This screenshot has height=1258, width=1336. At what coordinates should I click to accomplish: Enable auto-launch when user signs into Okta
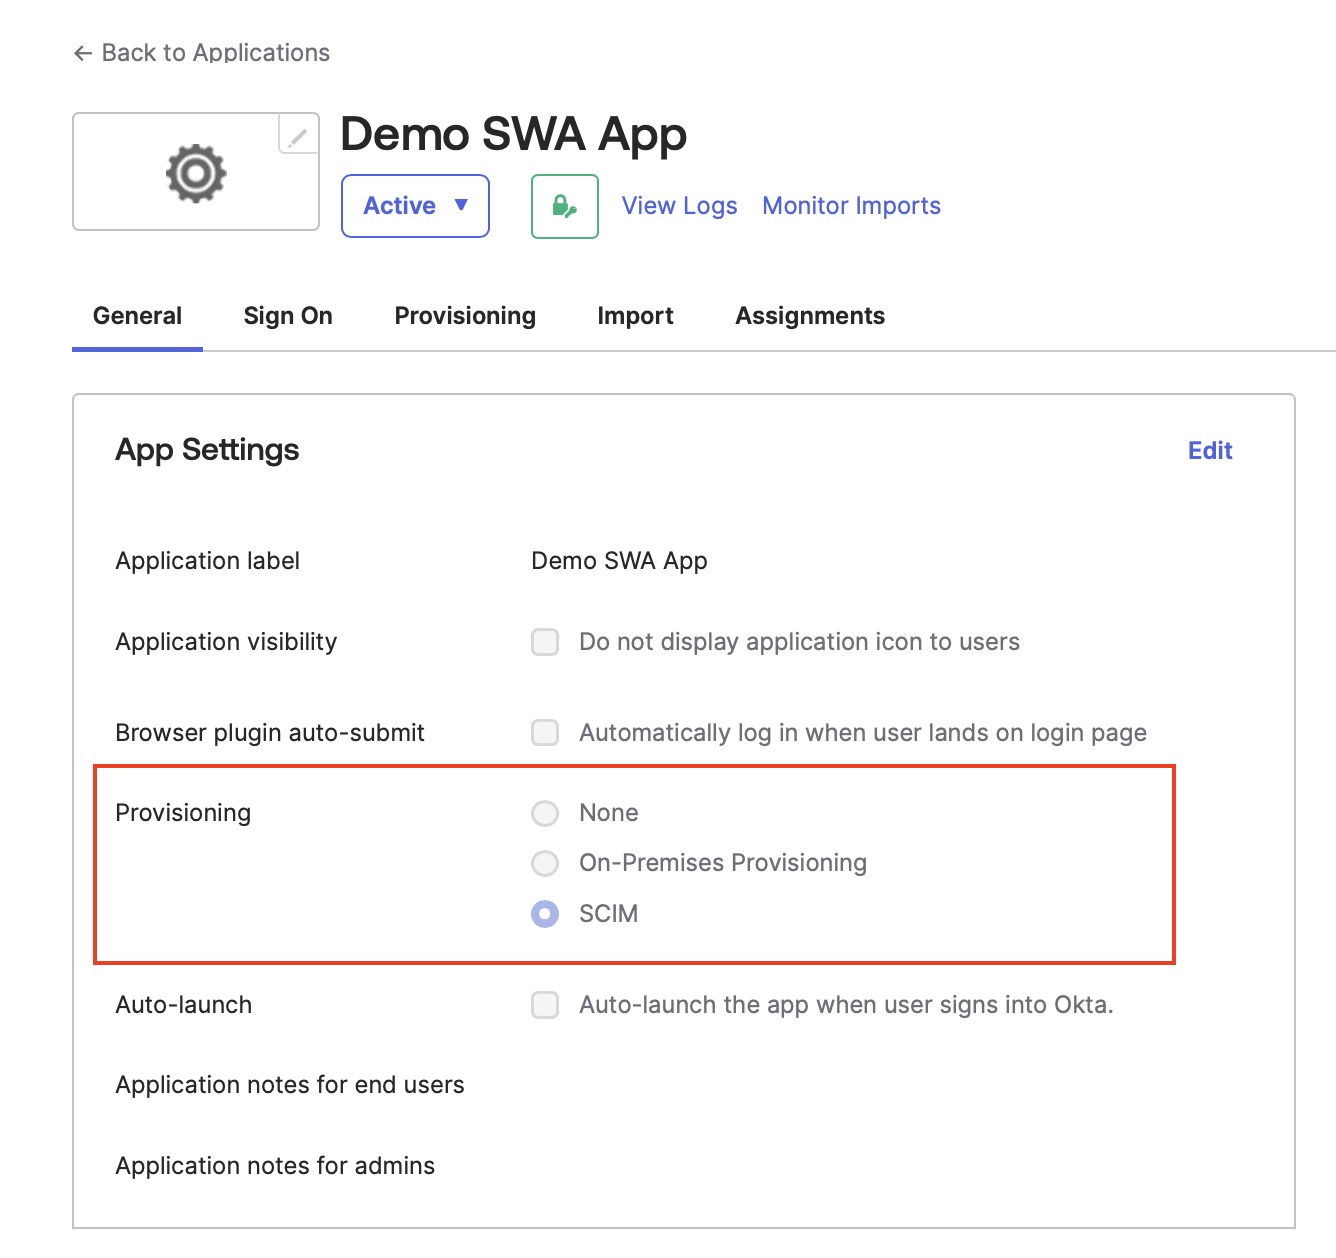click(x=545, y=1005)
